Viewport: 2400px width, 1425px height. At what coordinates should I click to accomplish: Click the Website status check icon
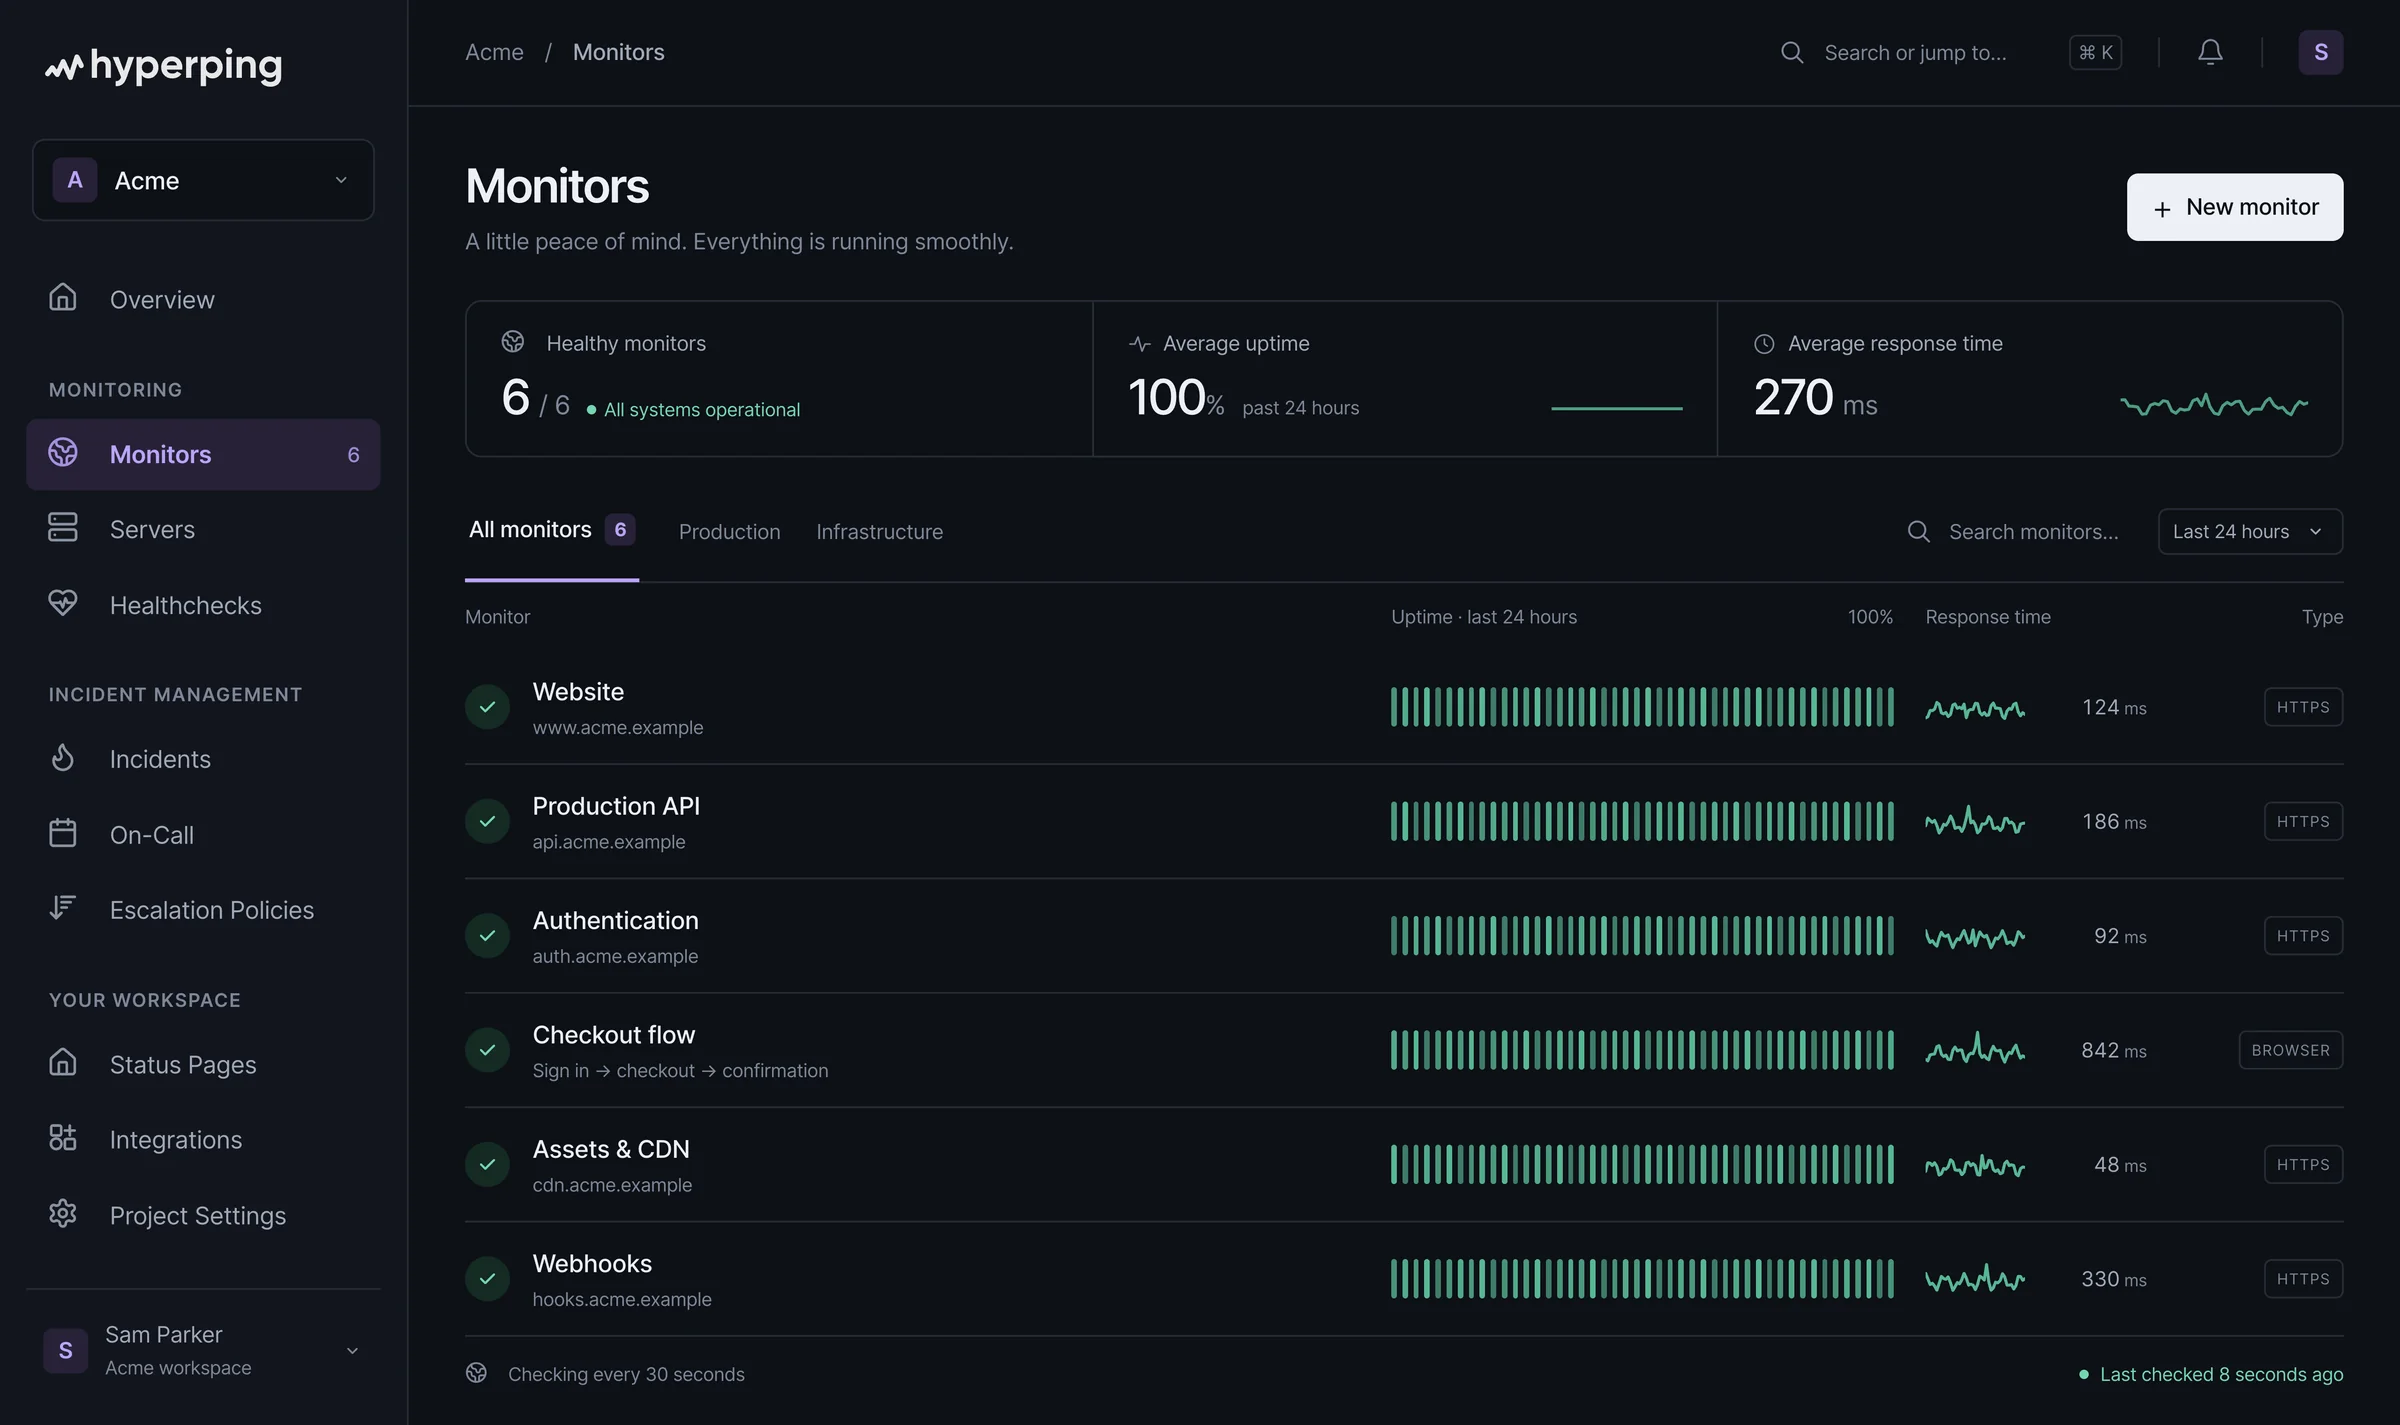[x=488, y=707]
